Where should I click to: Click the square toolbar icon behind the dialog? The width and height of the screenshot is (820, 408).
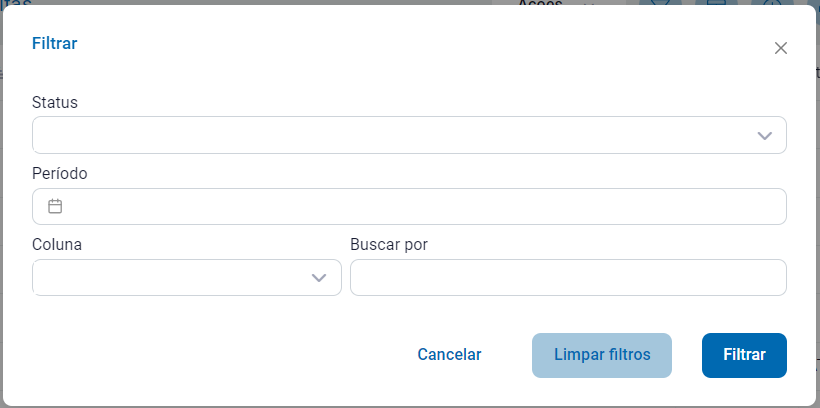click(716, 4)
